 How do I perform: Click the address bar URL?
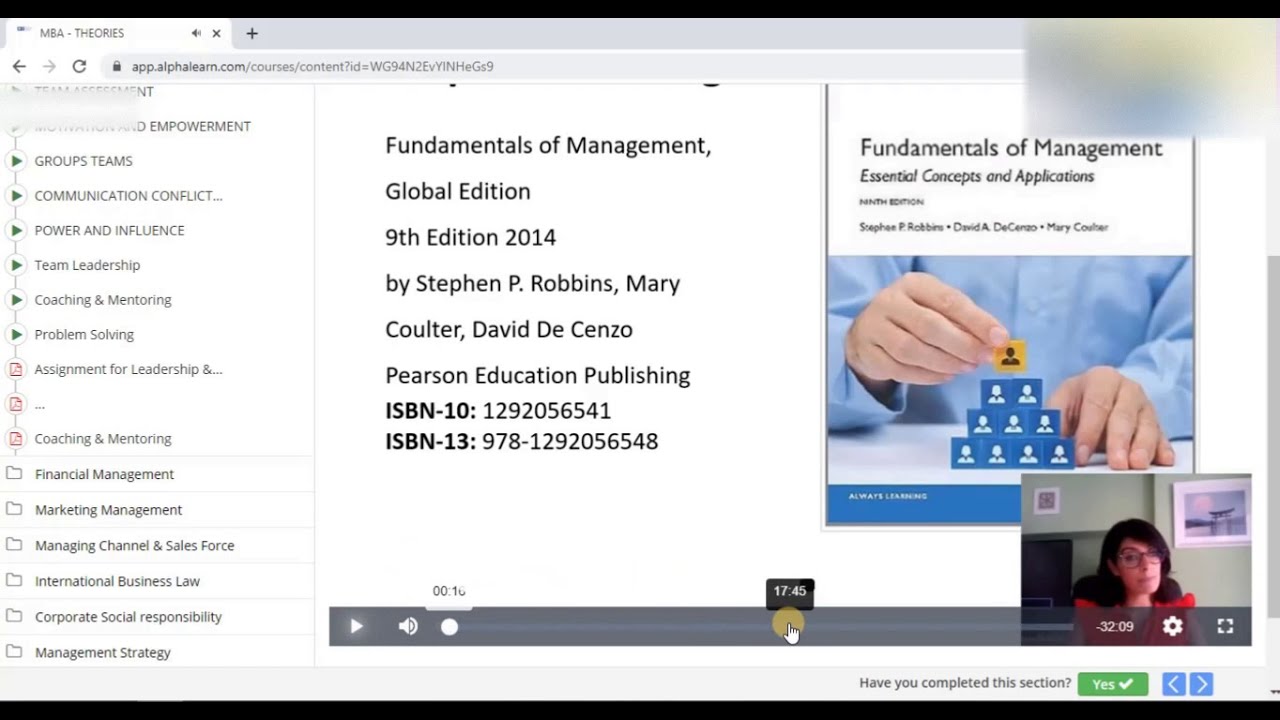tap(312, 66)
